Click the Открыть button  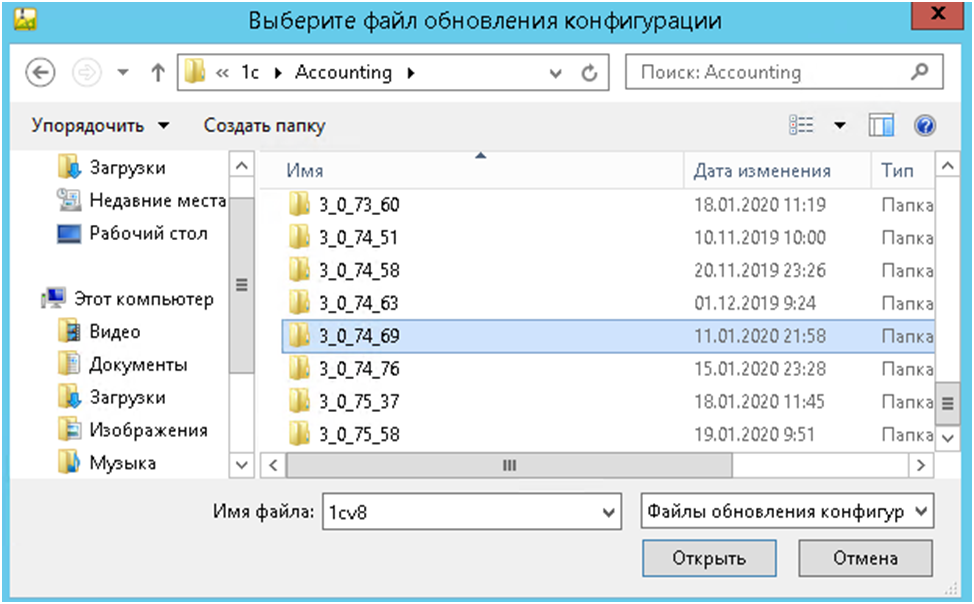pyautogui.click(x=709, y=558)
